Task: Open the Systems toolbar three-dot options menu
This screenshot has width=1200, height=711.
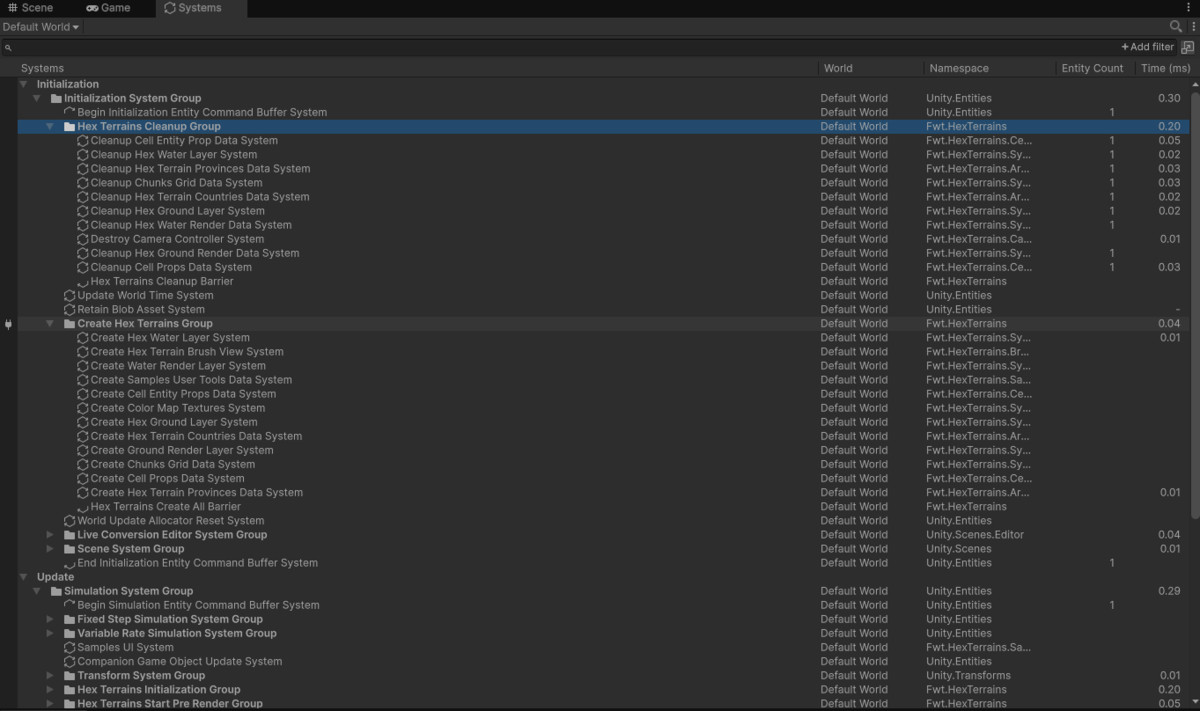Action: [1192, 27]
